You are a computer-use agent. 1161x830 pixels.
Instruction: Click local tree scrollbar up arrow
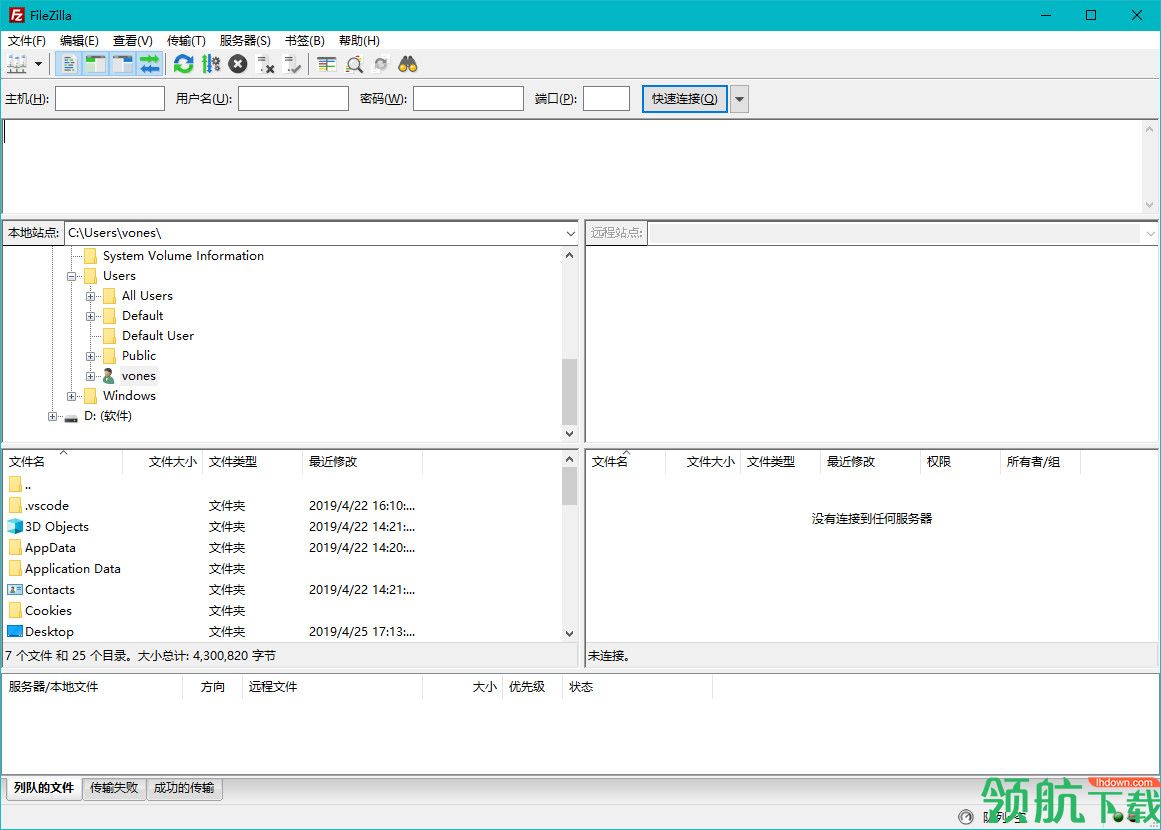pyautogui.click(x=569, y=255)
